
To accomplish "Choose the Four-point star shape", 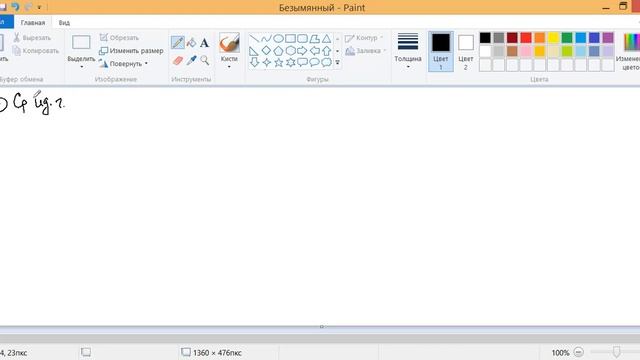I will tap(266, 62).
